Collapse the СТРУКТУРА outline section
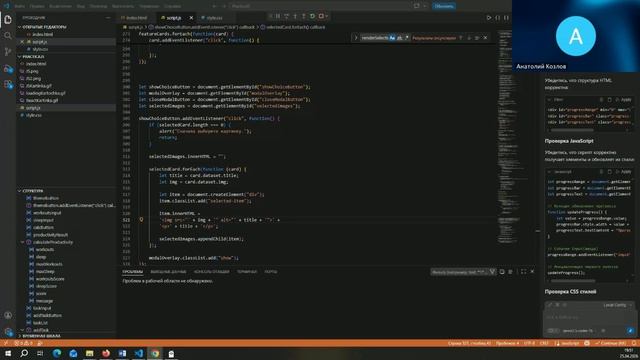Screen dimensions: 640x360 click(19, 191)
